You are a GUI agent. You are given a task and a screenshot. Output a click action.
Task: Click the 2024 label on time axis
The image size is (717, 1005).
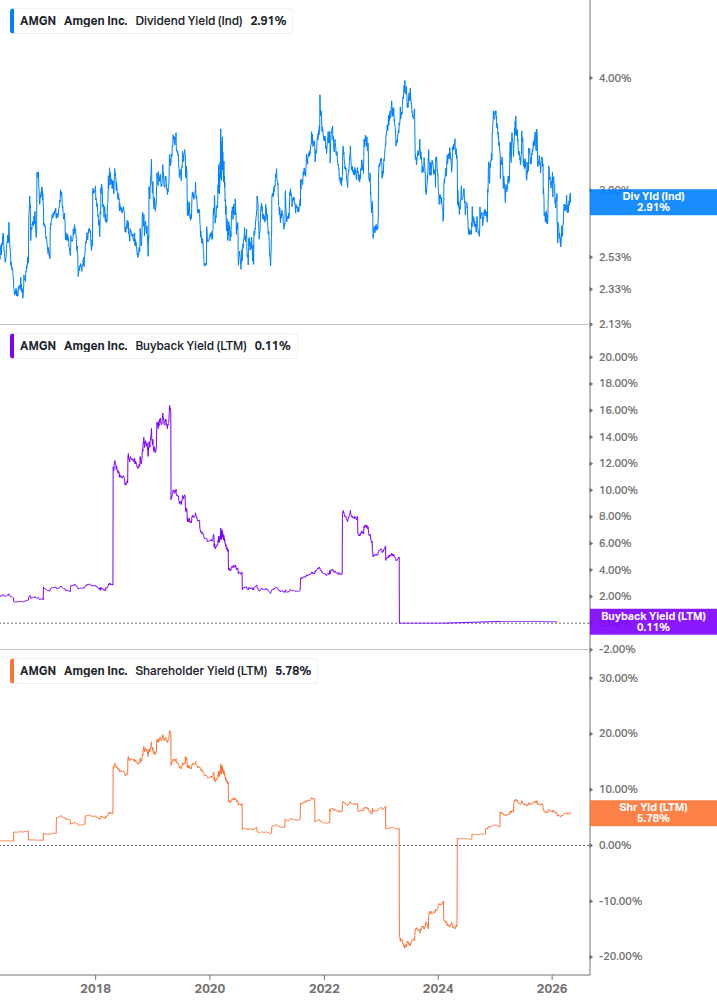click(438, 989)
